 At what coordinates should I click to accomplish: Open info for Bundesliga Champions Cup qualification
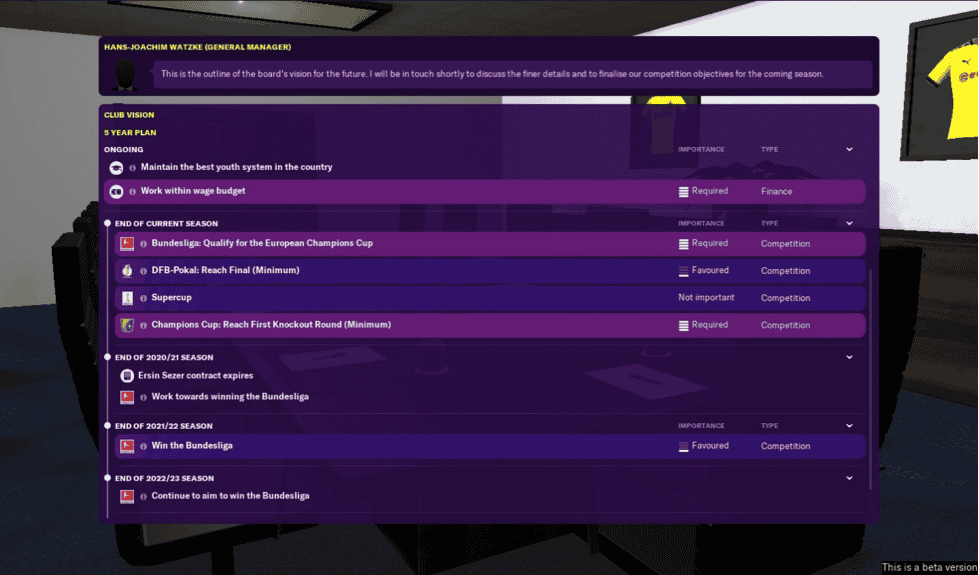[x=144, y=244]
